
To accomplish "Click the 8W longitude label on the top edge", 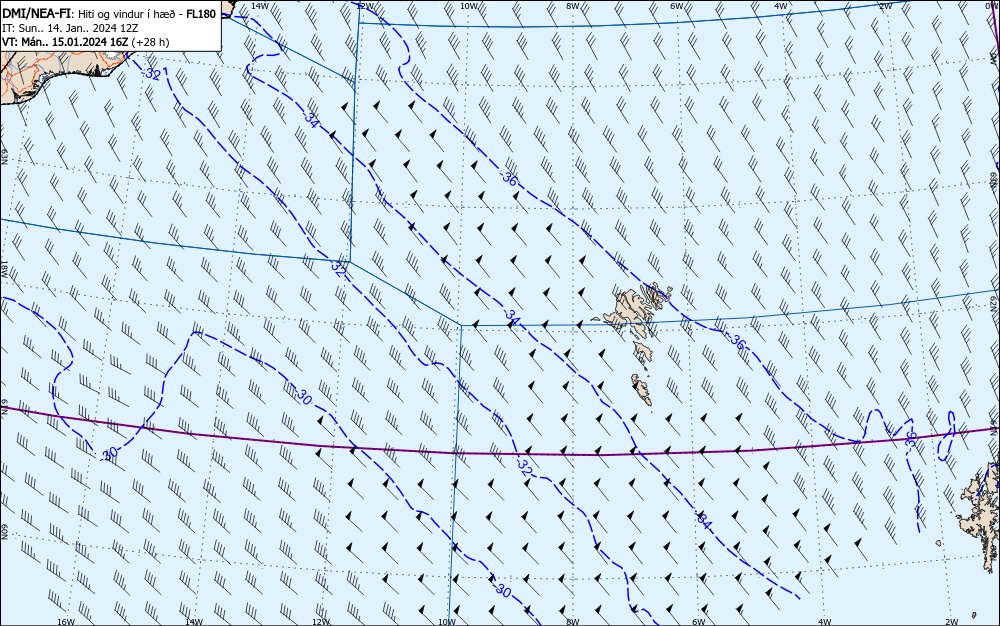I will pos(573,6).
